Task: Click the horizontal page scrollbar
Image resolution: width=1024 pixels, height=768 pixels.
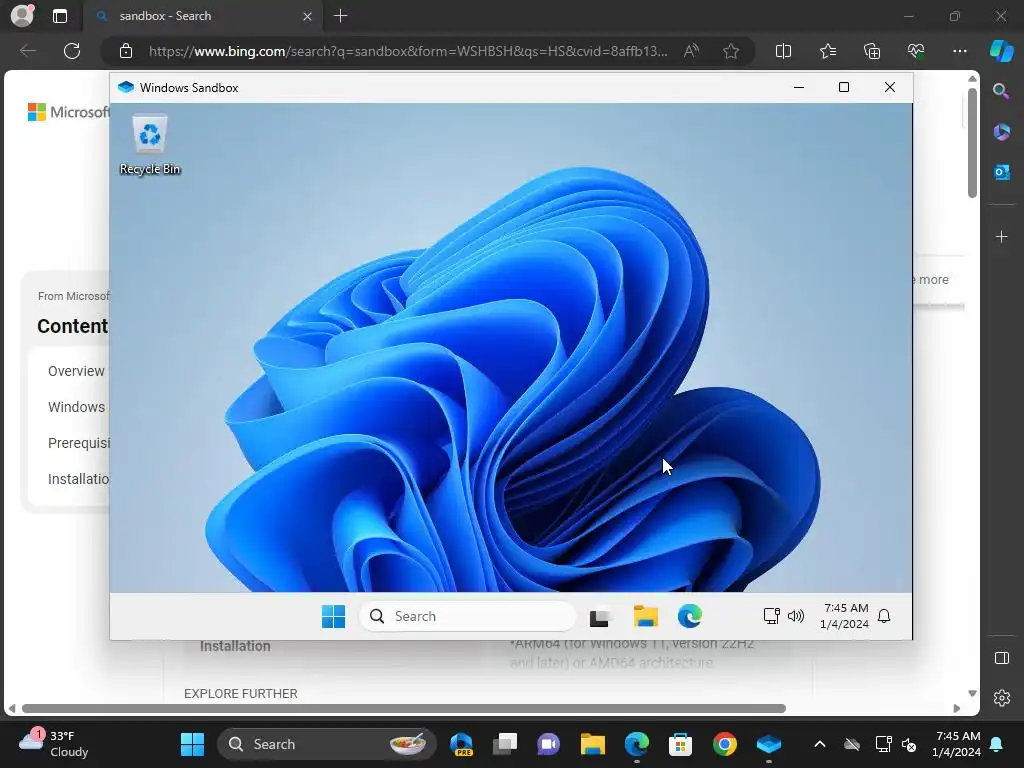Action: (x=404, y=709)
